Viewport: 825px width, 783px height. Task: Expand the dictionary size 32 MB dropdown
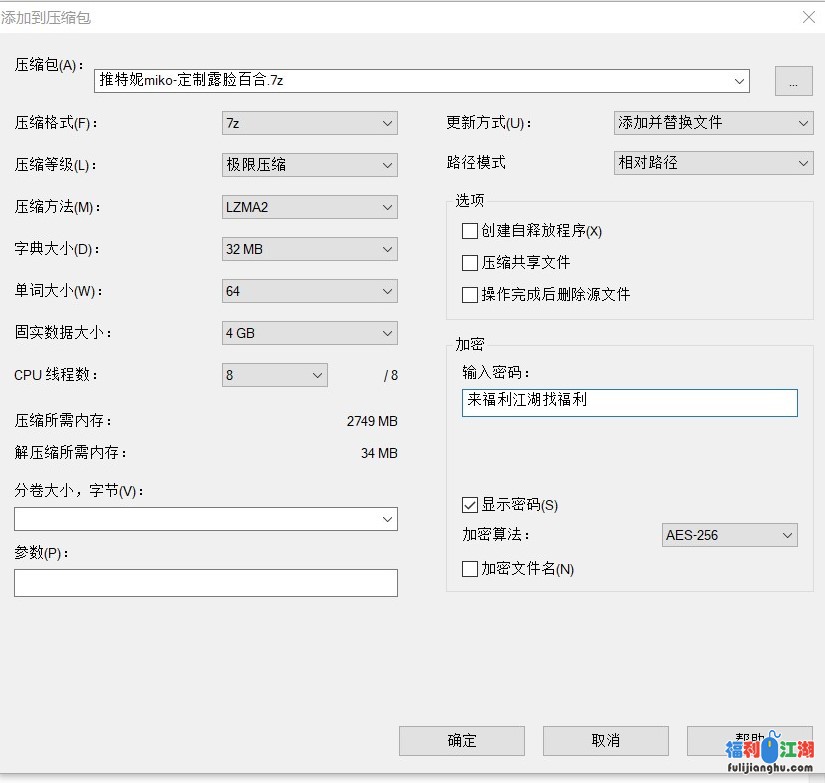tap(309, 249)
